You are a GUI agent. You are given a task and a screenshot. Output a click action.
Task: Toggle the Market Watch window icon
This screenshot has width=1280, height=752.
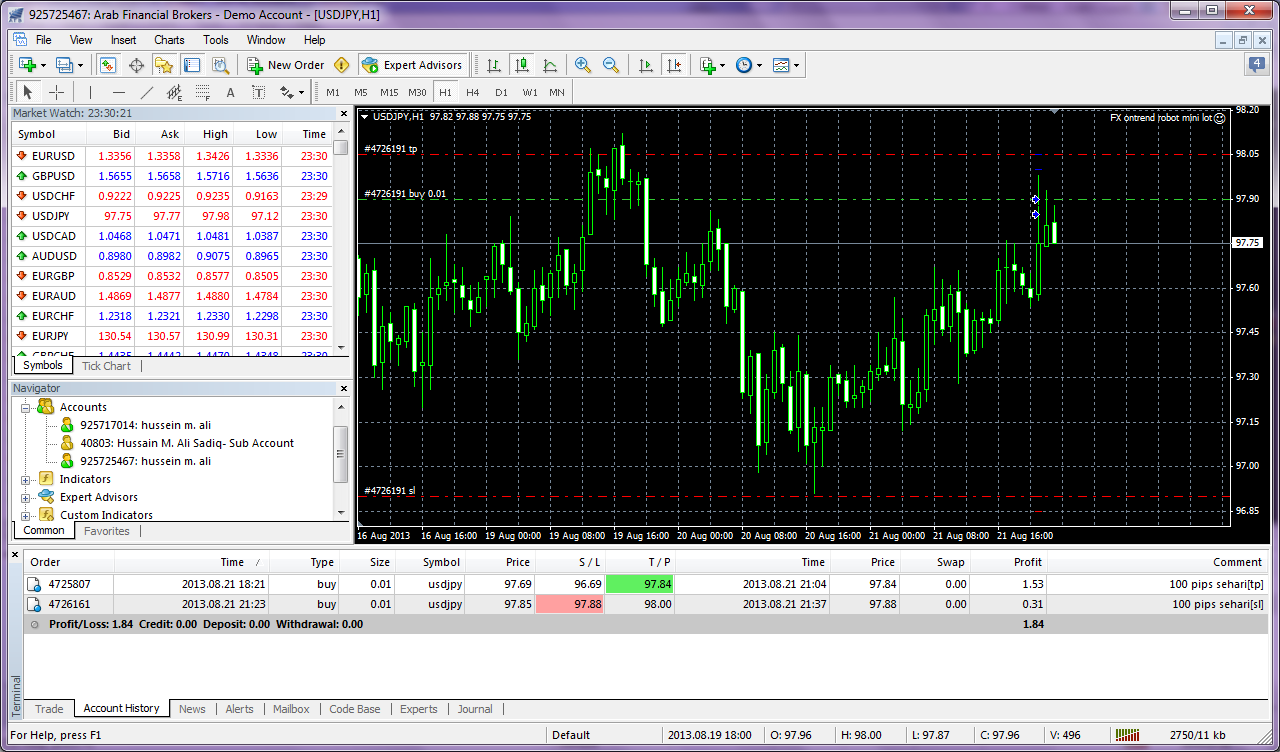coord(108,65)
